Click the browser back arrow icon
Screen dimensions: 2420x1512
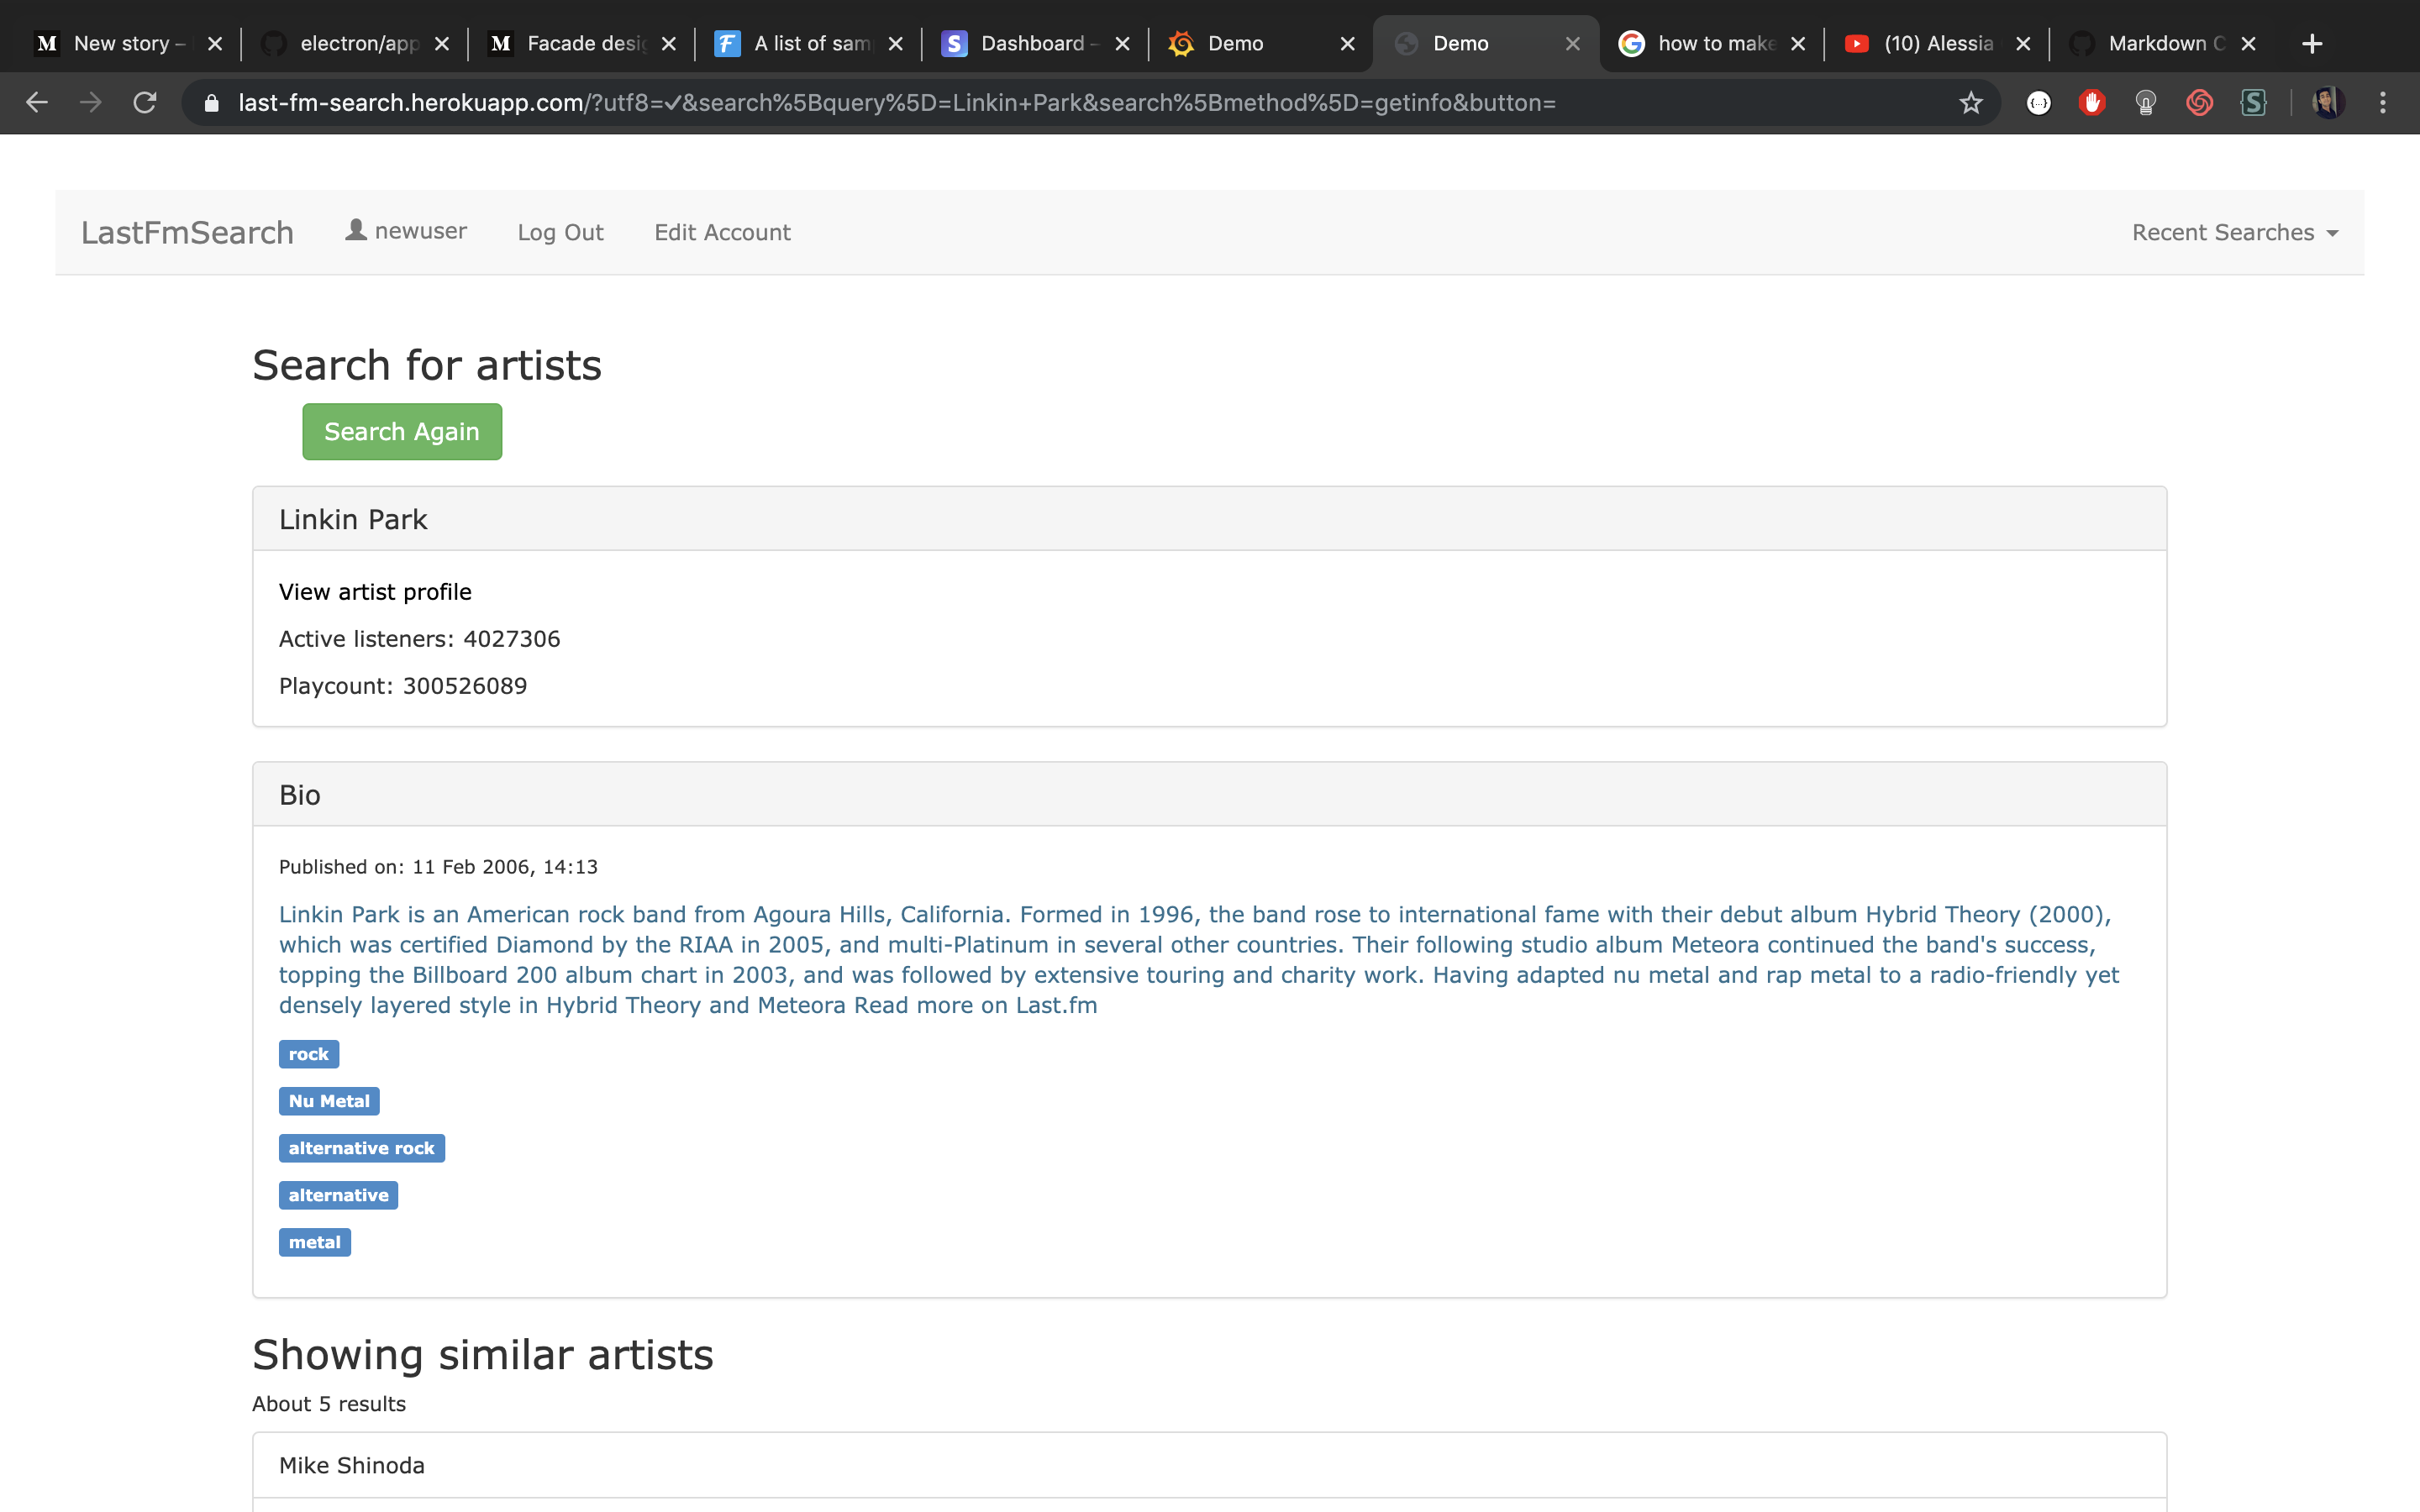pos(37,102)
